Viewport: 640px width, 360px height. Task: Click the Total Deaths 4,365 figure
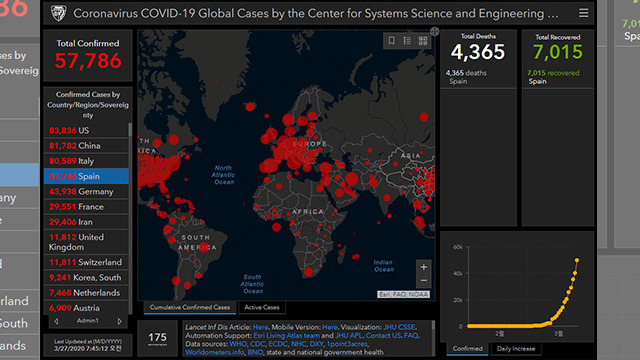tap(478, 52)
